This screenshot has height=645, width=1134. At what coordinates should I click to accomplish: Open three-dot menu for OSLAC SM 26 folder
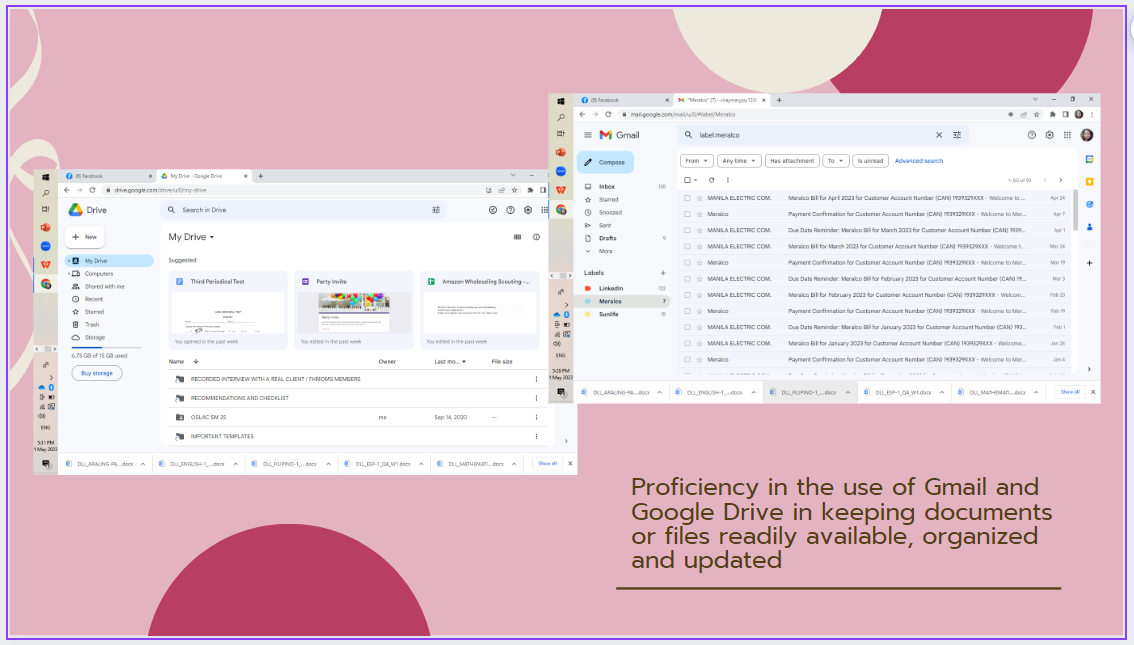point(536,417)
